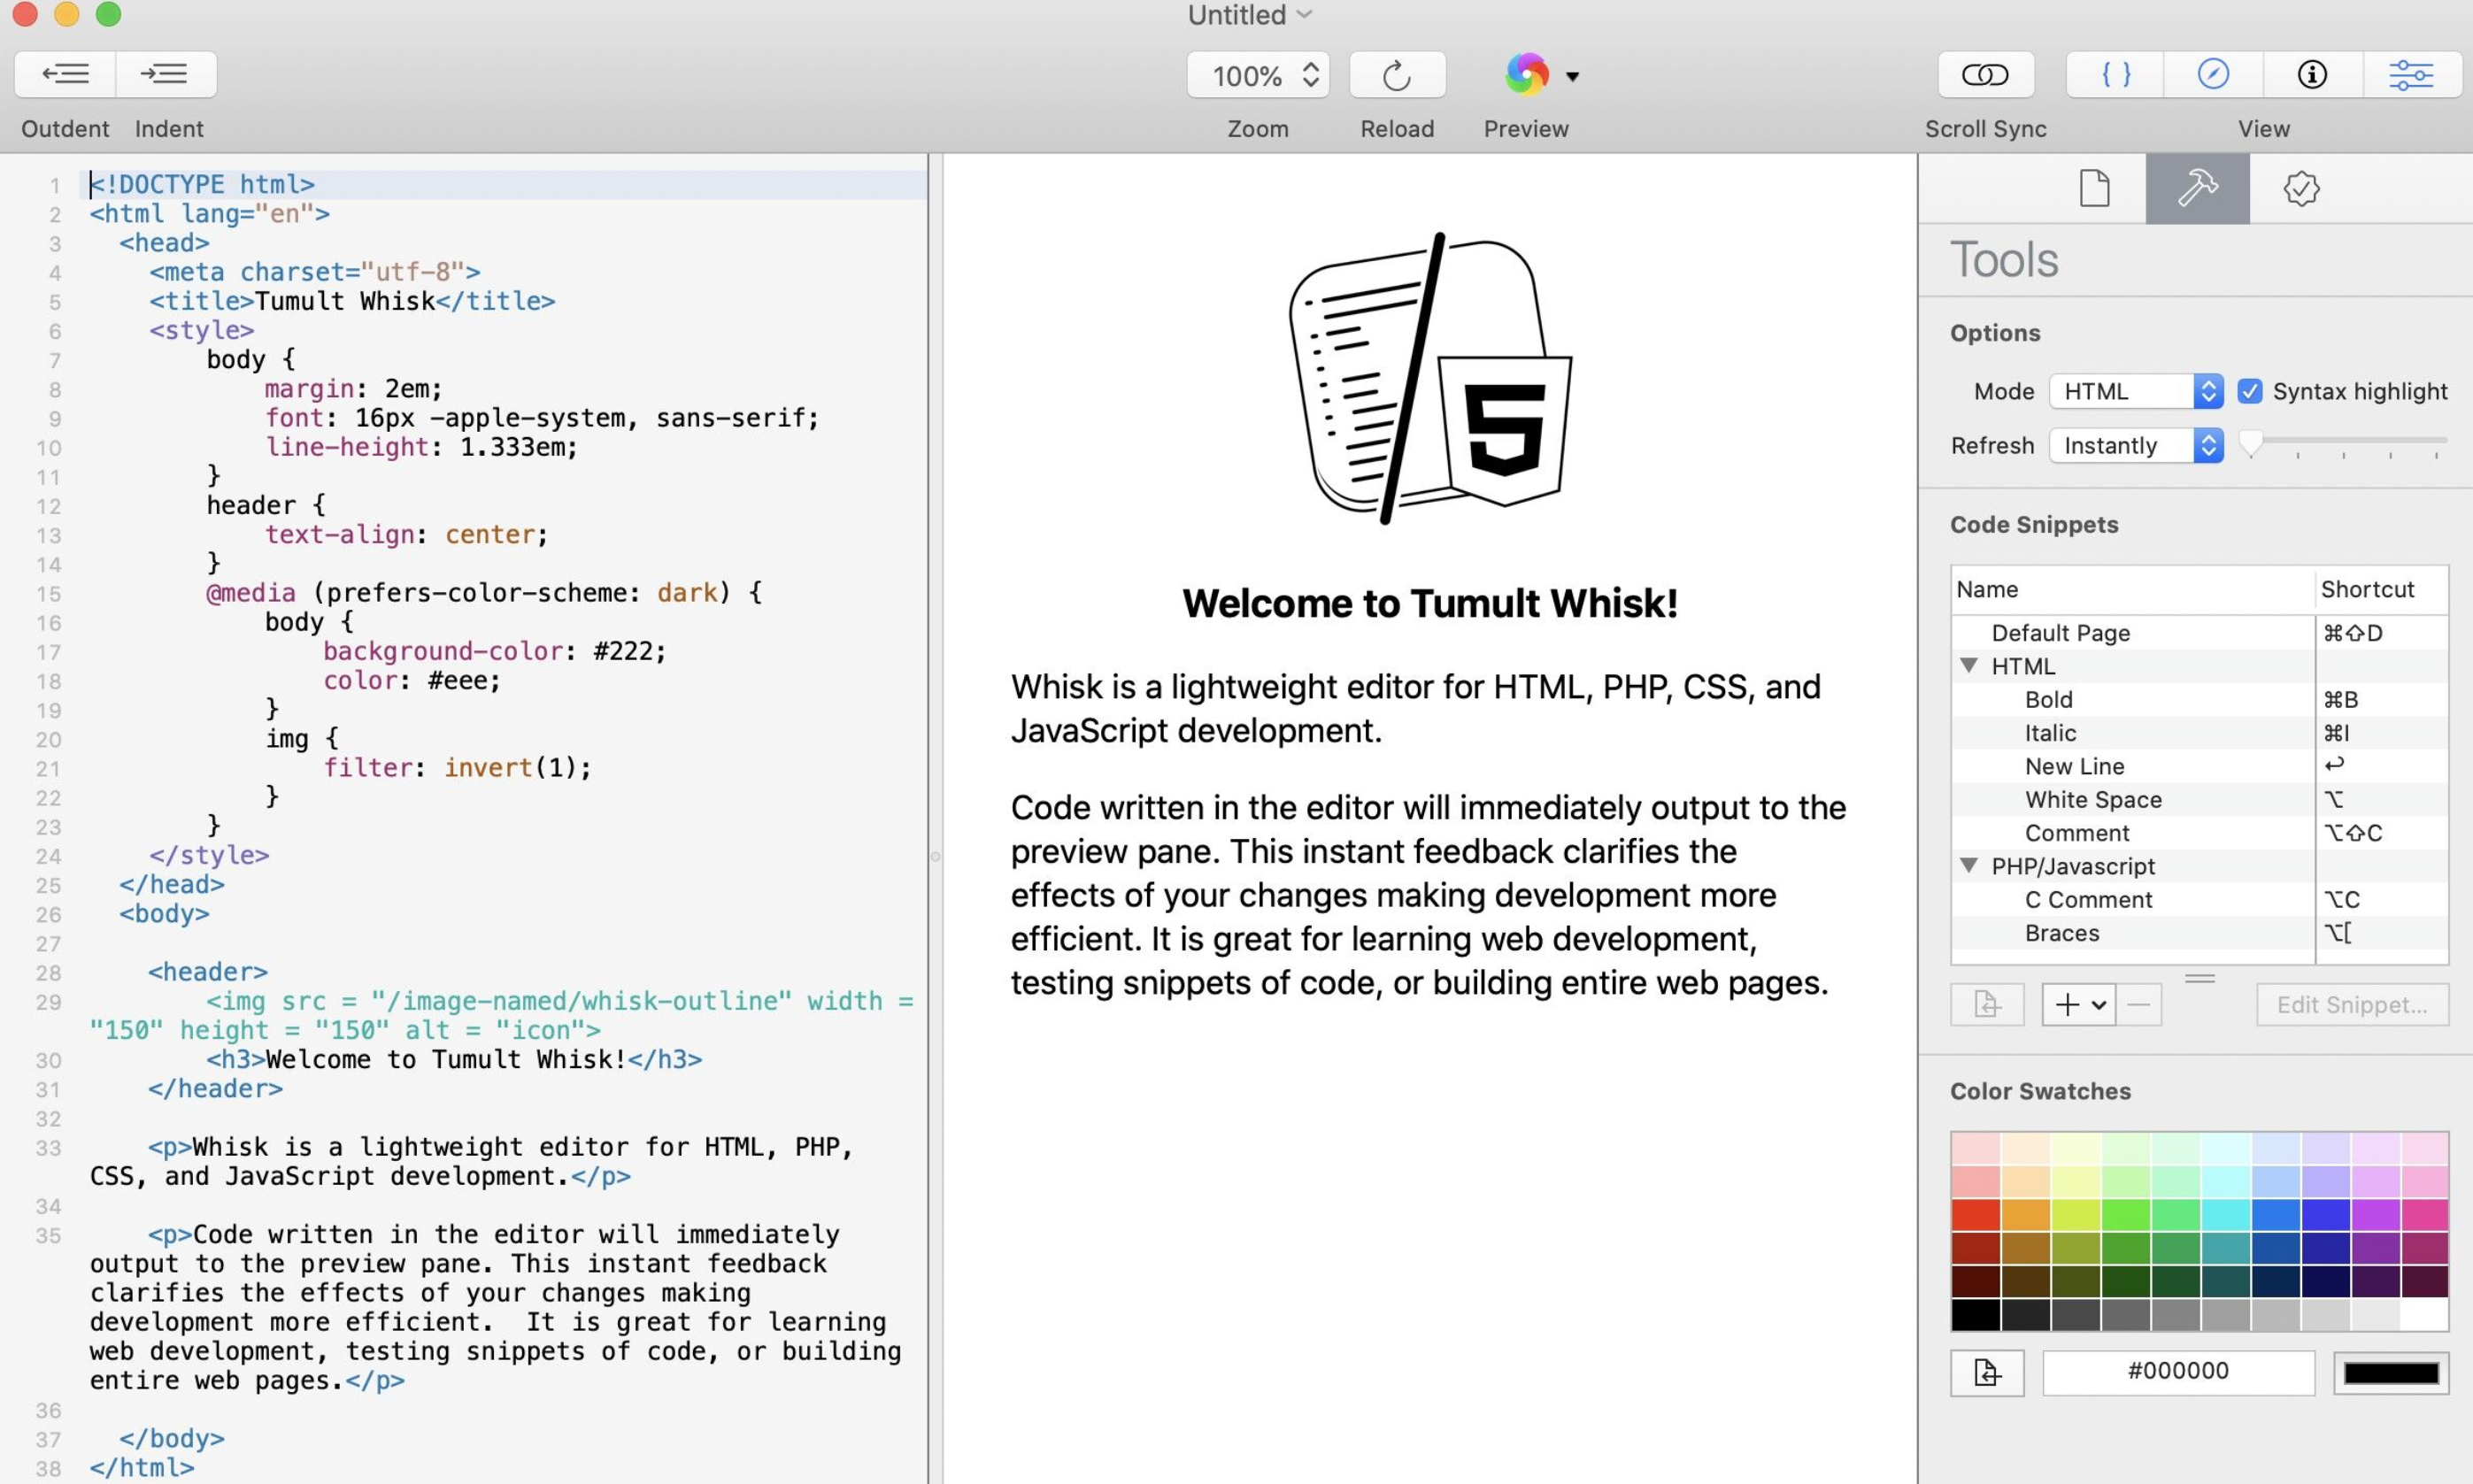2473x1484 pixels.
Task: Pick the bright orange color swatch
Action: (2026, 1215)
